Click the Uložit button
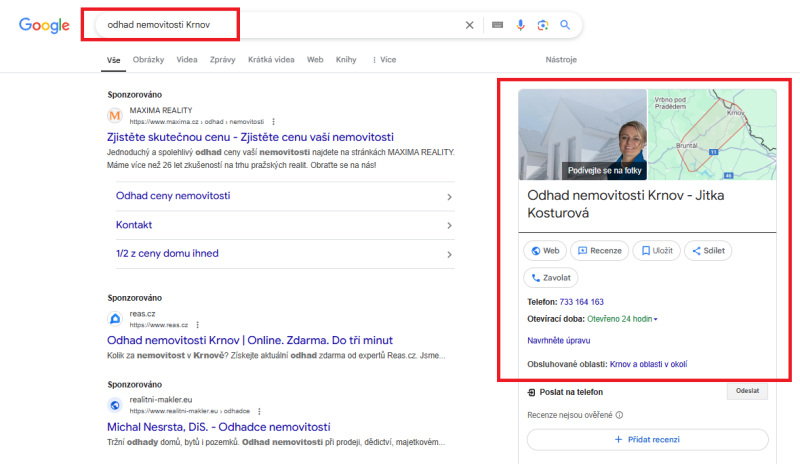This screenshot has height=464, width=800. [x=657, y=251]
